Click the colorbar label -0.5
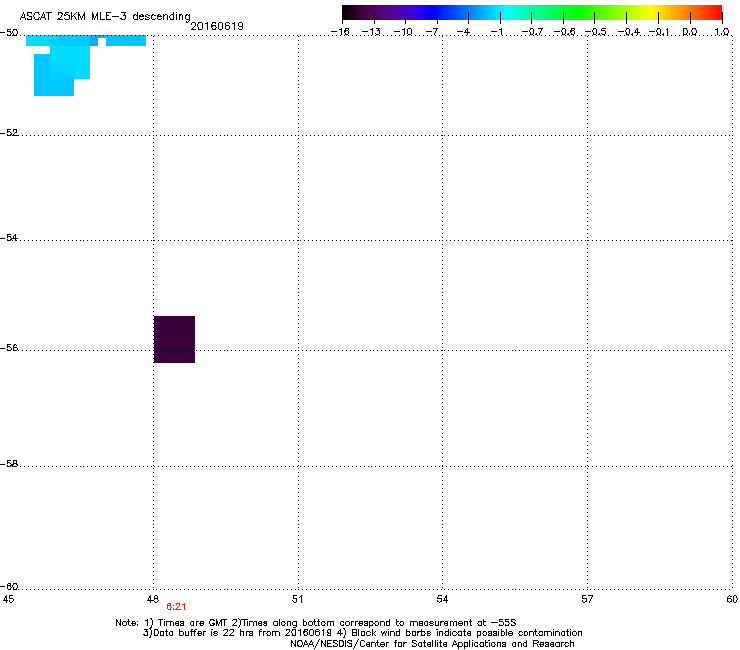740x650 pixels. pos(595,32)
